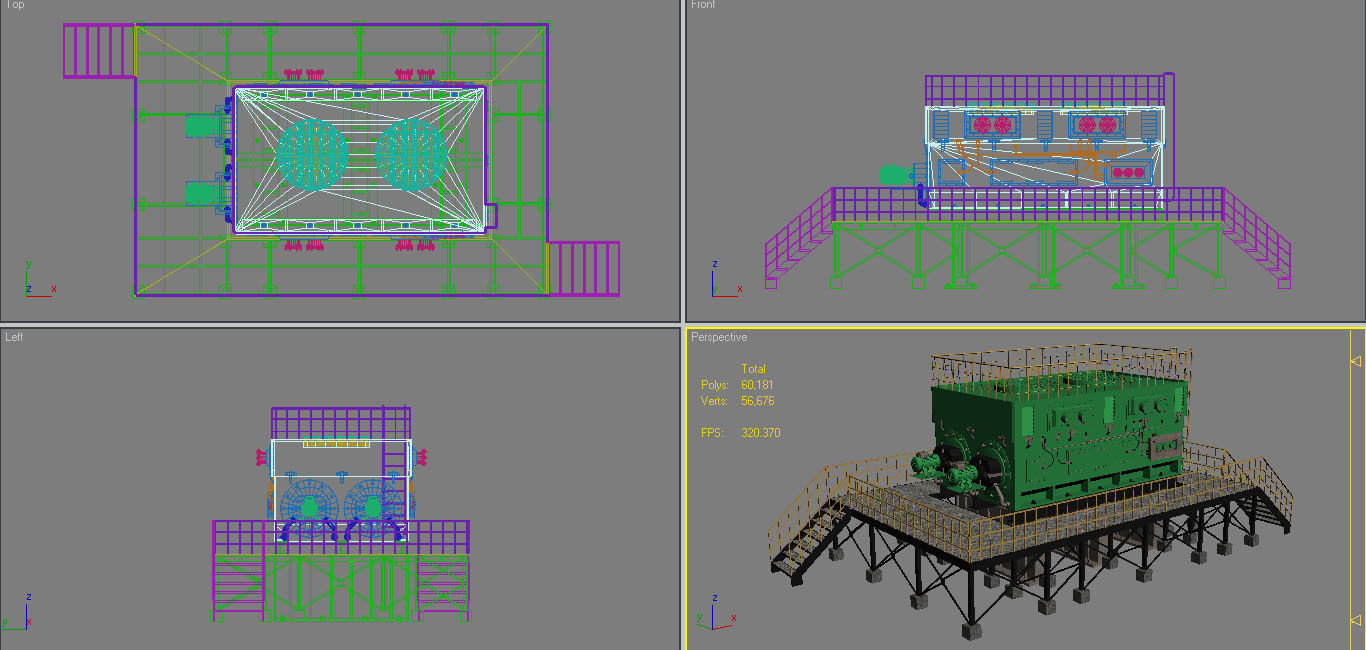Select the left cyan circular fan in Top view

[311, 155]
